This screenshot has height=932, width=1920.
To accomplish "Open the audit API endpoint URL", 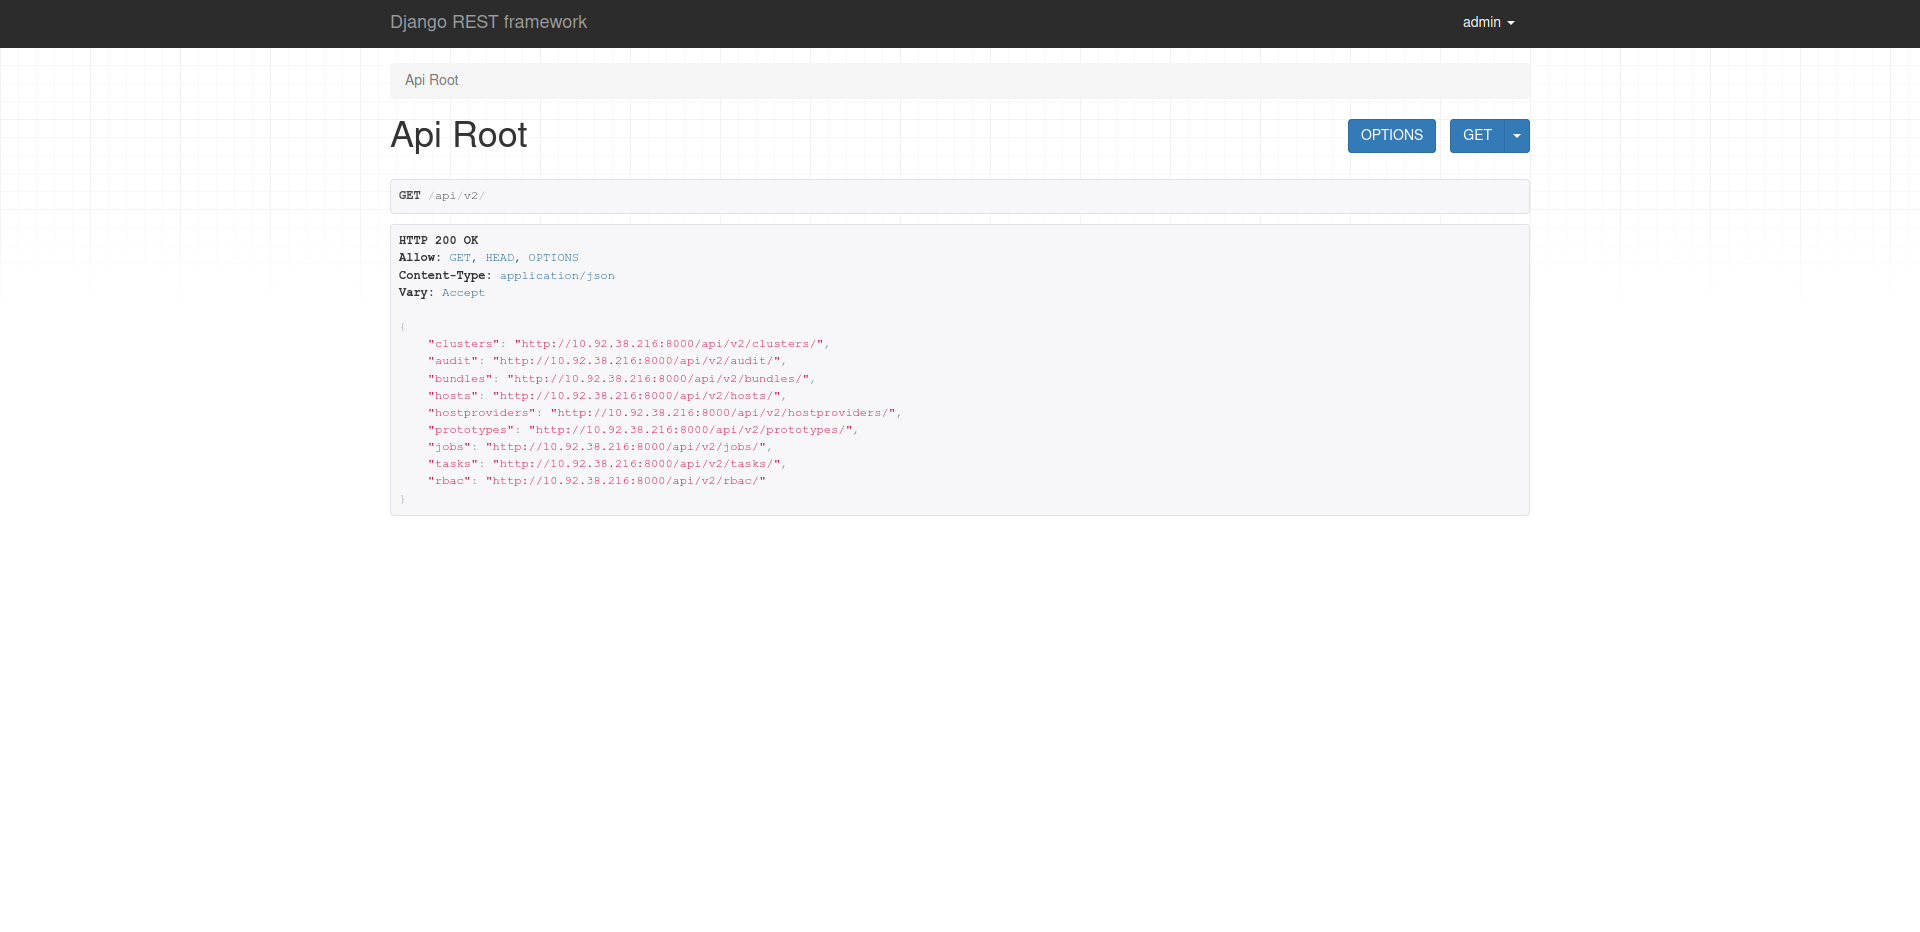I will [639, 361].
